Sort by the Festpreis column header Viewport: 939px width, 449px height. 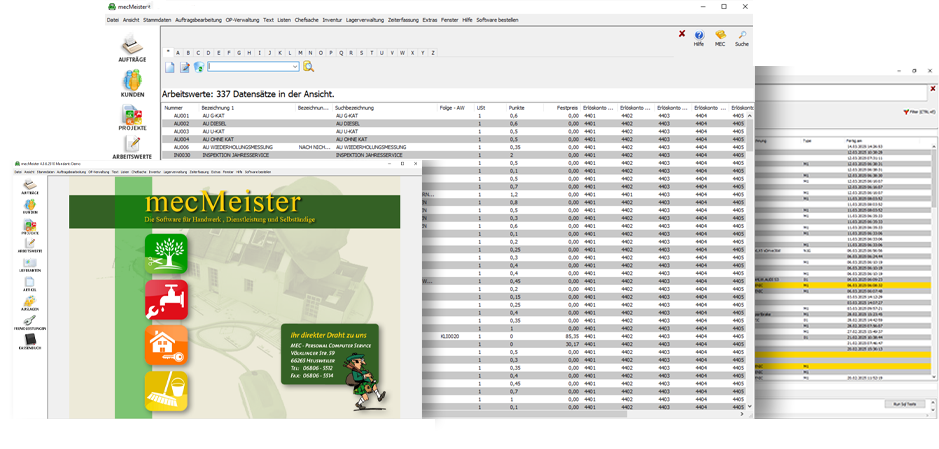tap(562, 108)
